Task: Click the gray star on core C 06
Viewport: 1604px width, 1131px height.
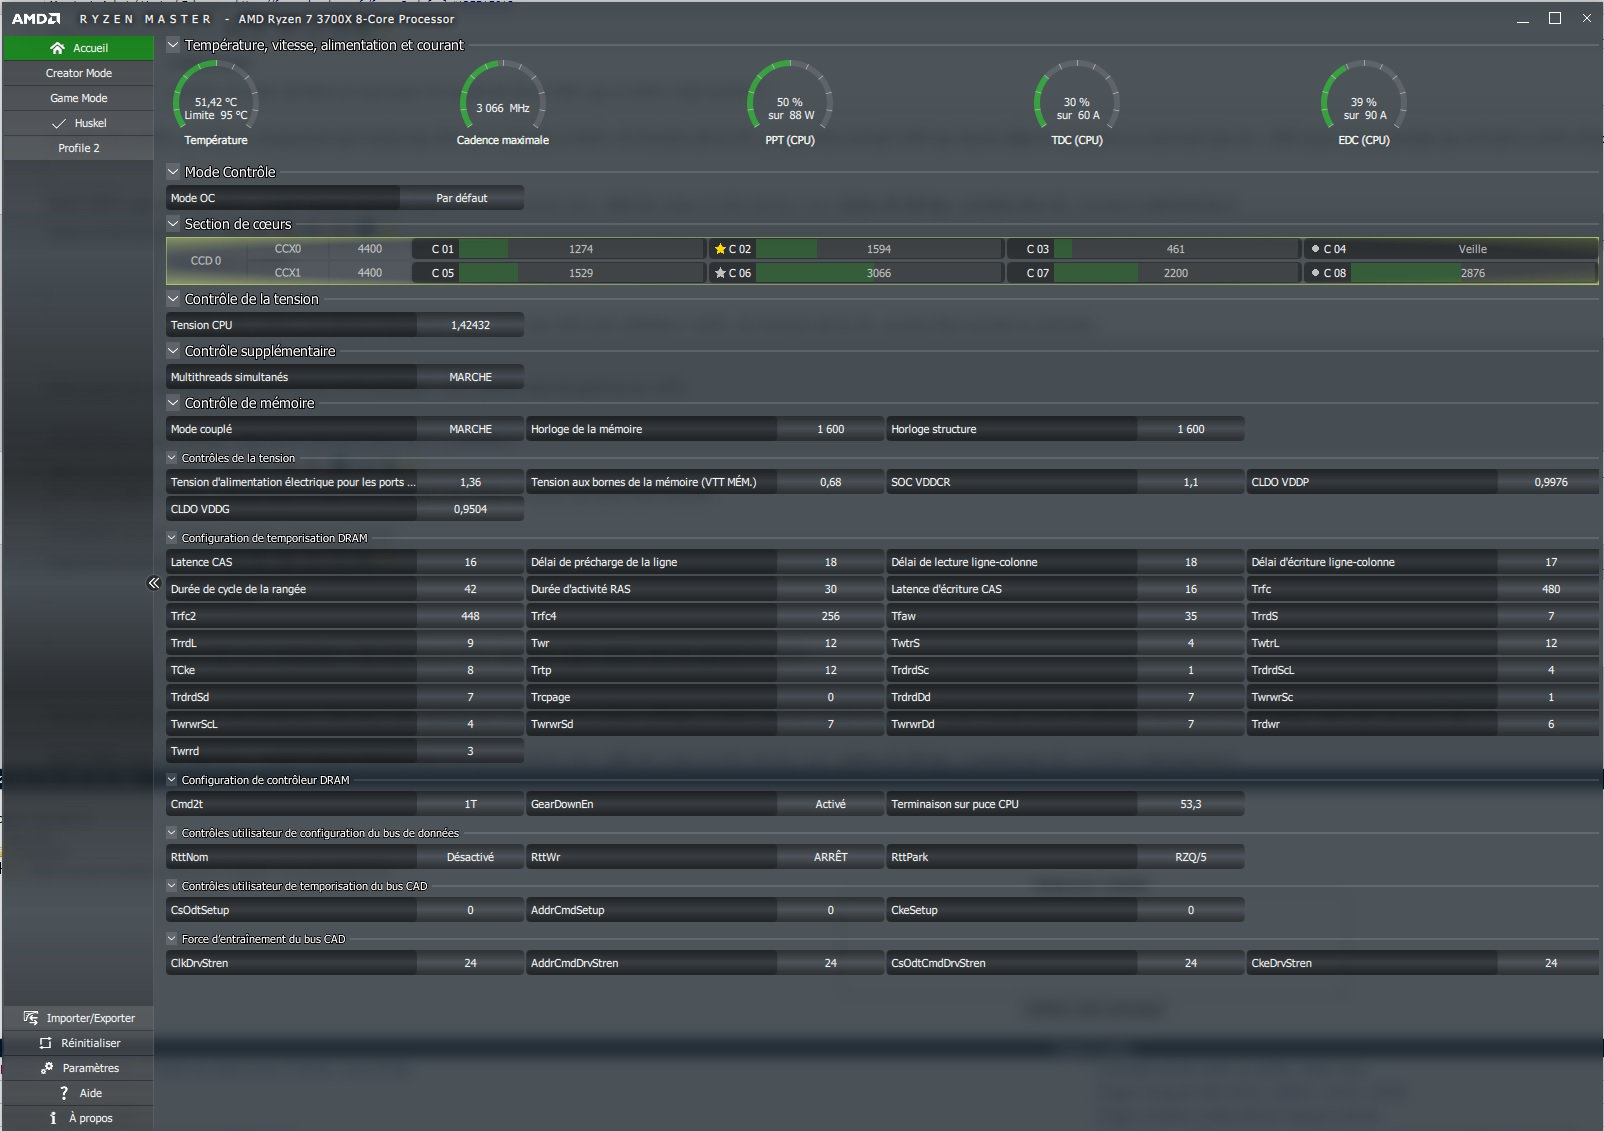Action: [720, 273]
